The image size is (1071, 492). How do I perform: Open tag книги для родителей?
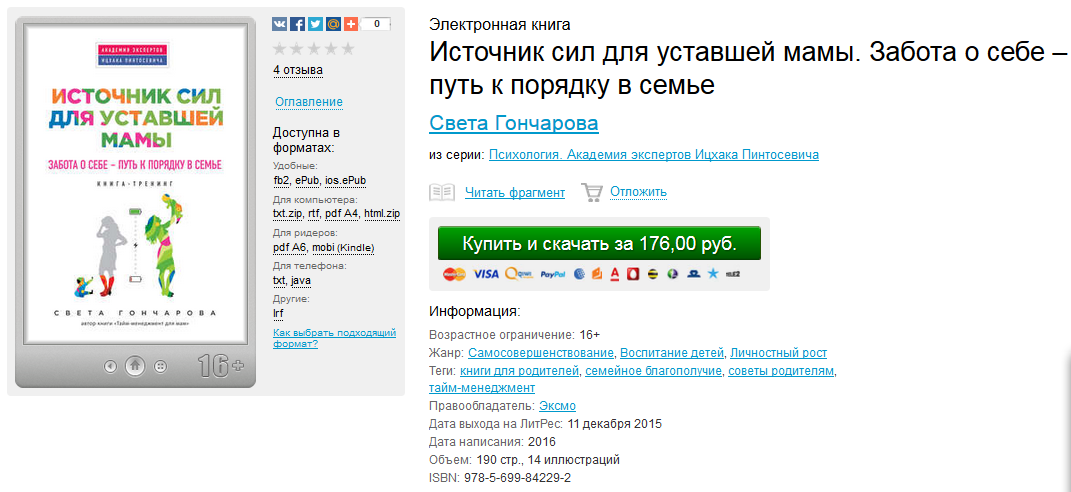tap(520, 371)
